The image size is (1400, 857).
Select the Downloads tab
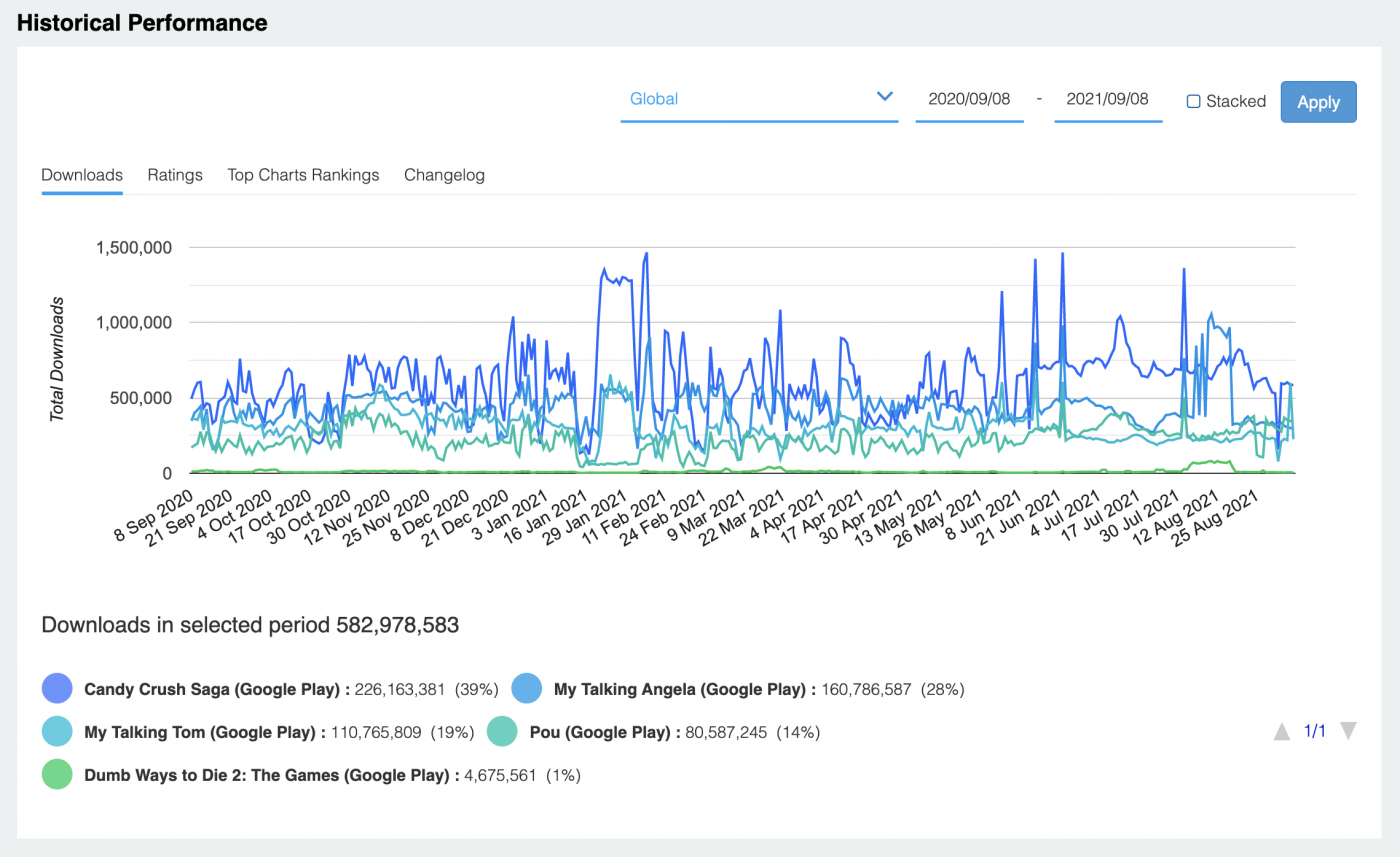click(x=81, y=175)
